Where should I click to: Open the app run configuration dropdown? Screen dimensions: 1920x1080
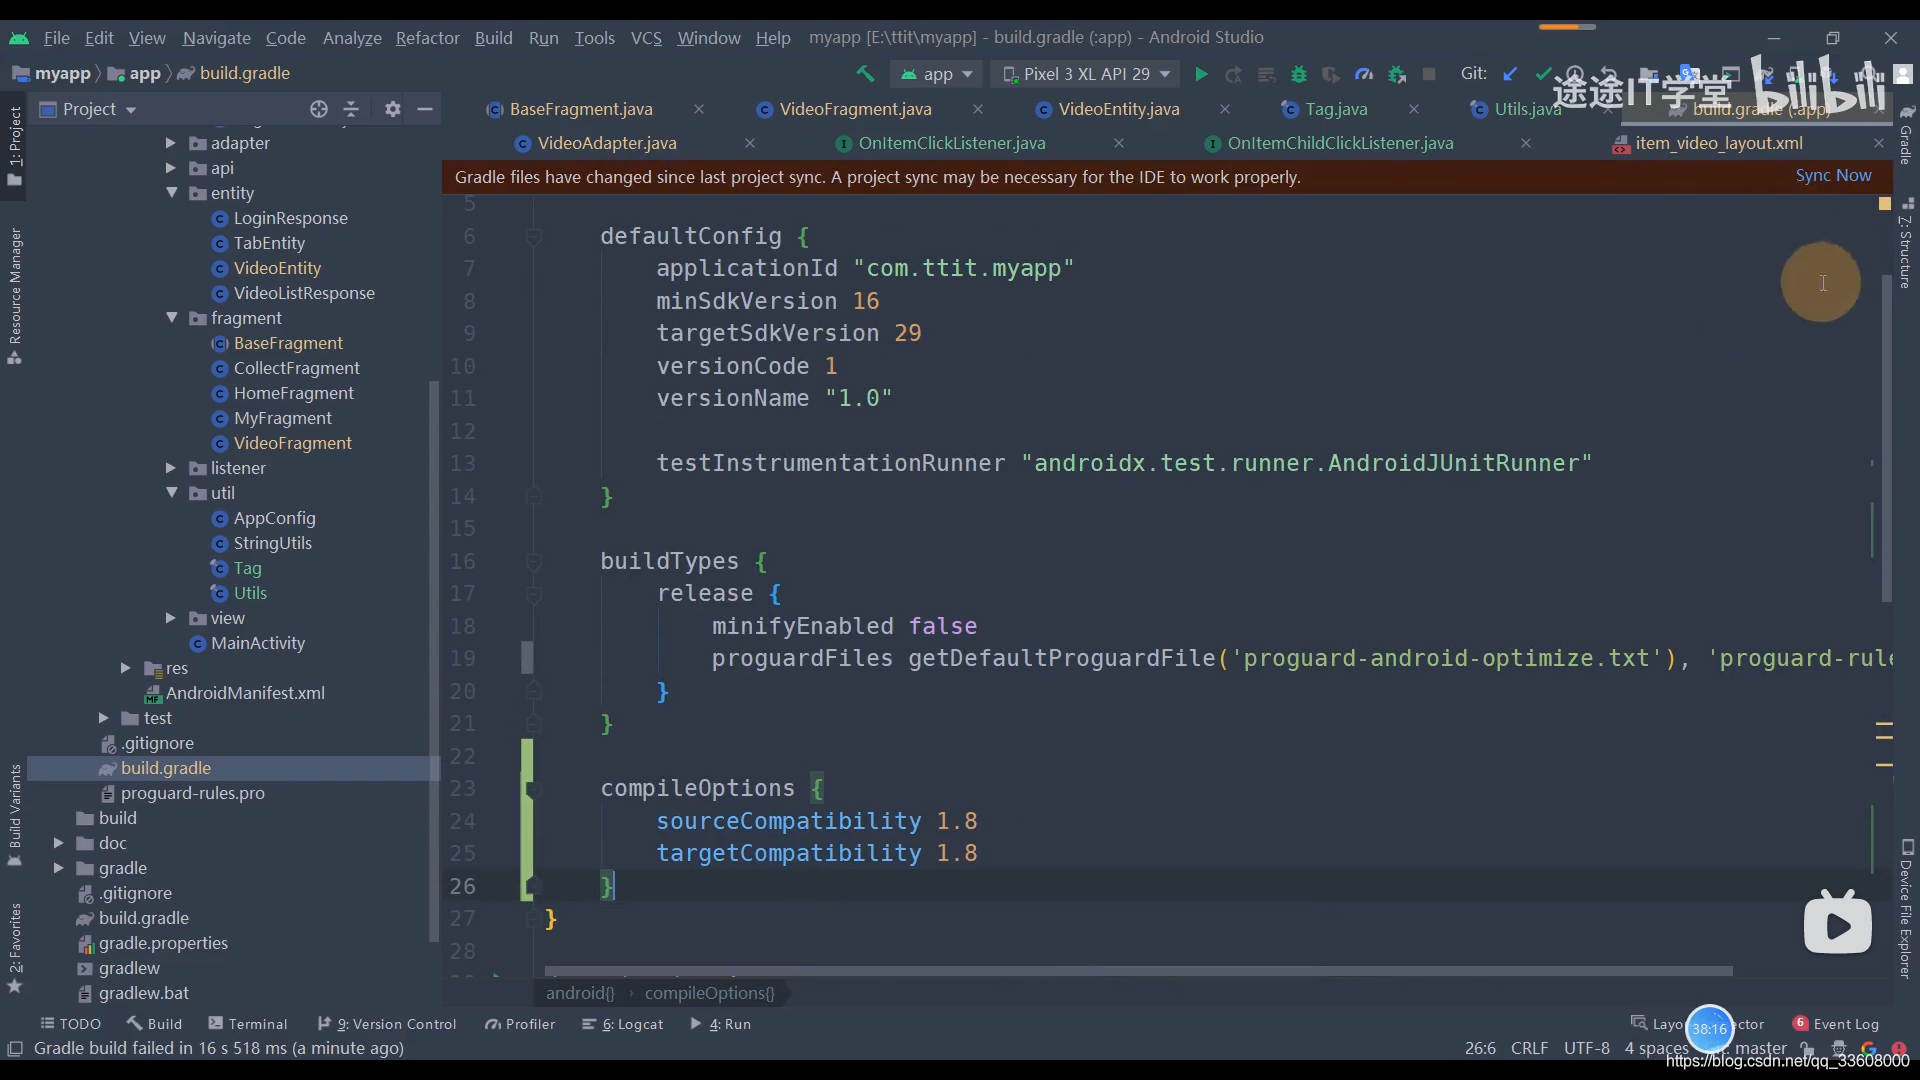tap(936, 74)
